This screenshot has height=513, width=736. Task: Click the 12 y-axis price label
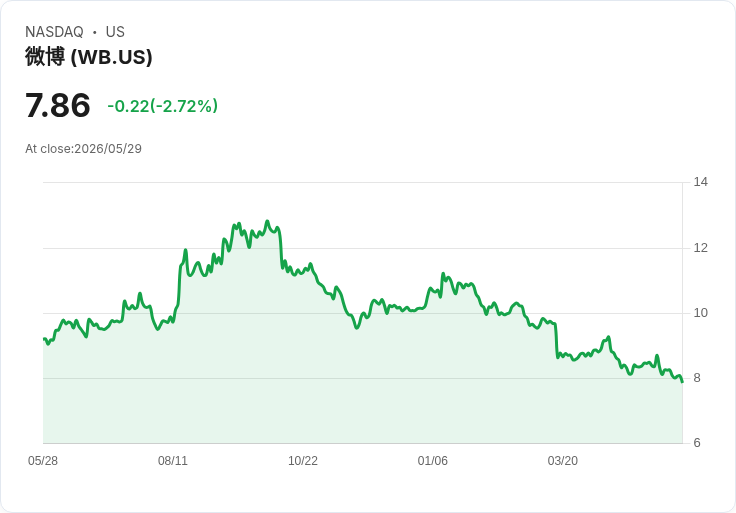[700, 247]
